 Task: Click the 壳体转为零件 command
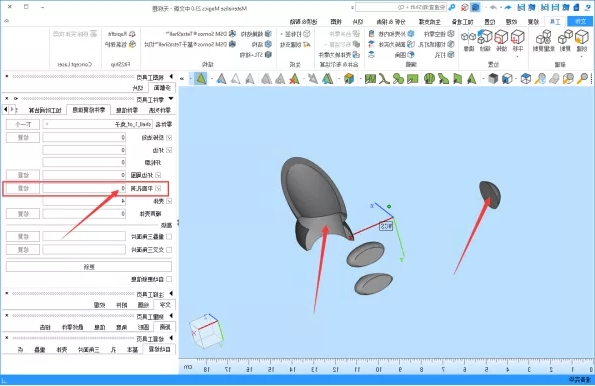(x=338, y=55)
